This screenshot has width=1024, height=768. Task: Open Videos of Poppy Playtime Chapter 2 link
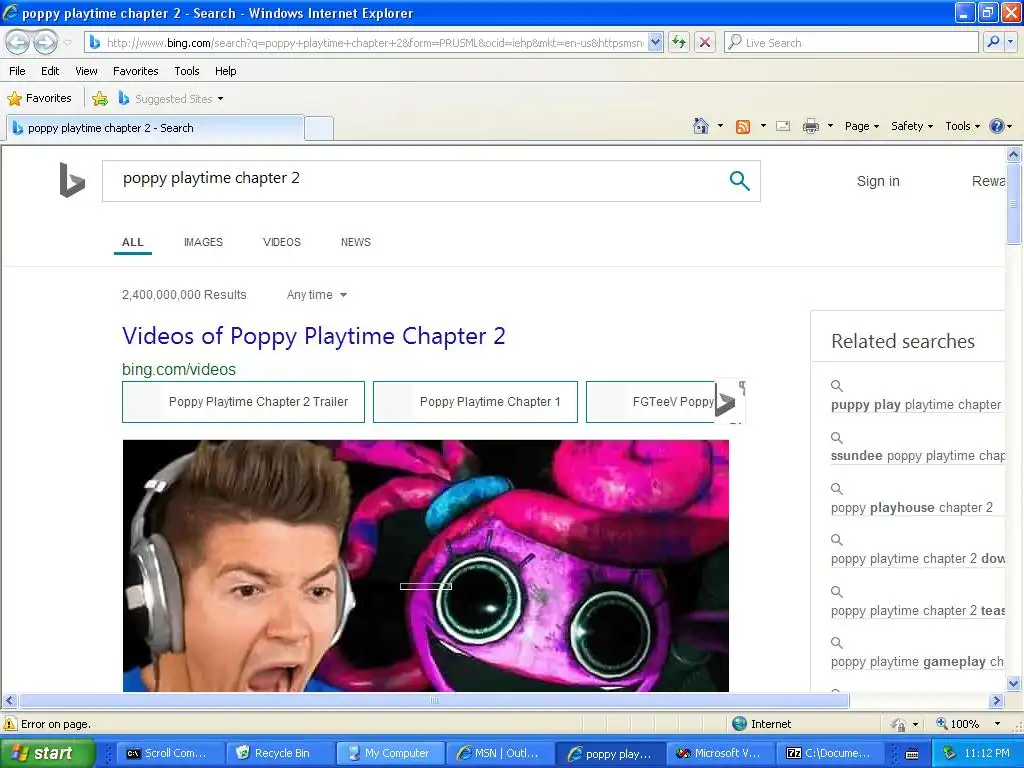(x=313, y=336)
